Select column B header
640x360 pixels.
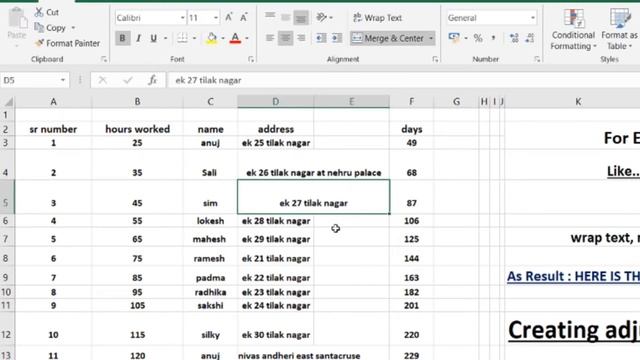(138, 102)
